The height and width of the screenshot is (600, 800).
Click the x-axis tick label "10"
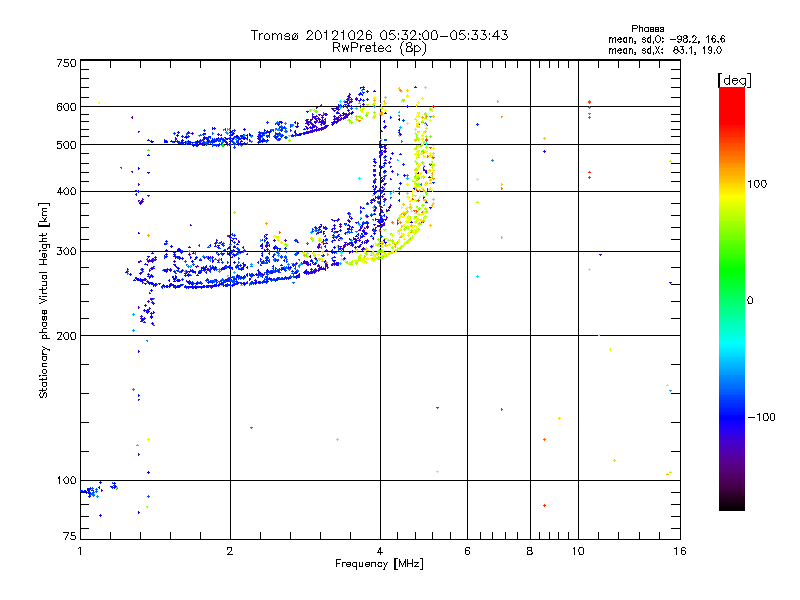click(578, 551)
